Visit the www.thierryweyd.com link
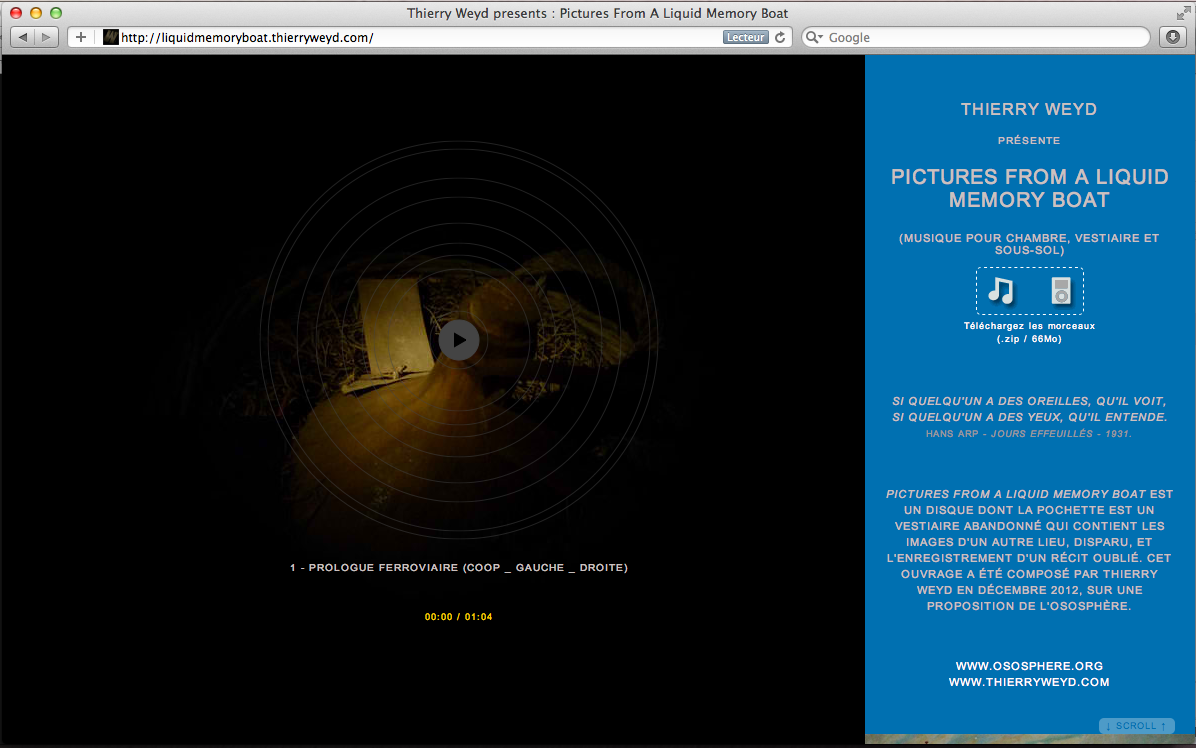The width and height of the screenshot is (1196, 748). point(1029,682)
